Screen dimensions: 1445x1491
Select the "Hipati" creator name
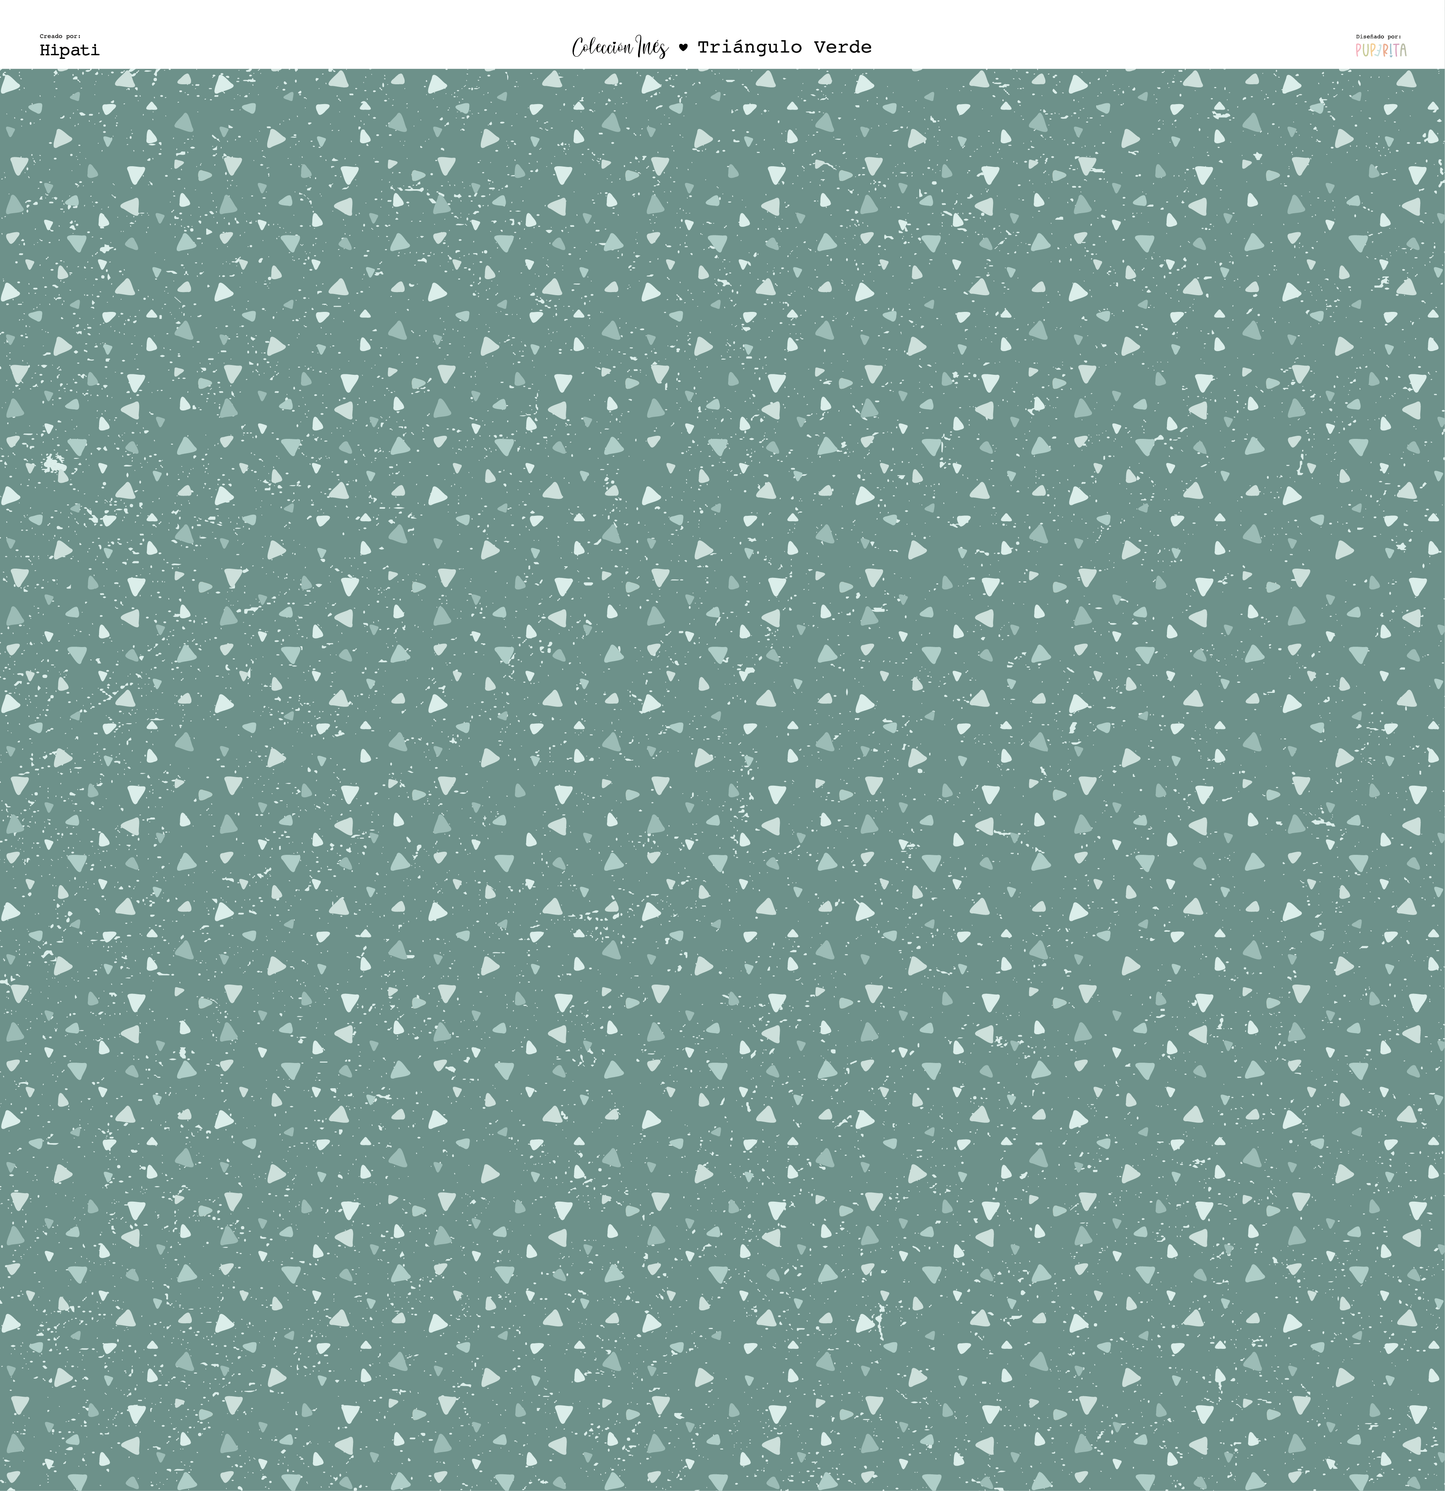tap(69, 50)
